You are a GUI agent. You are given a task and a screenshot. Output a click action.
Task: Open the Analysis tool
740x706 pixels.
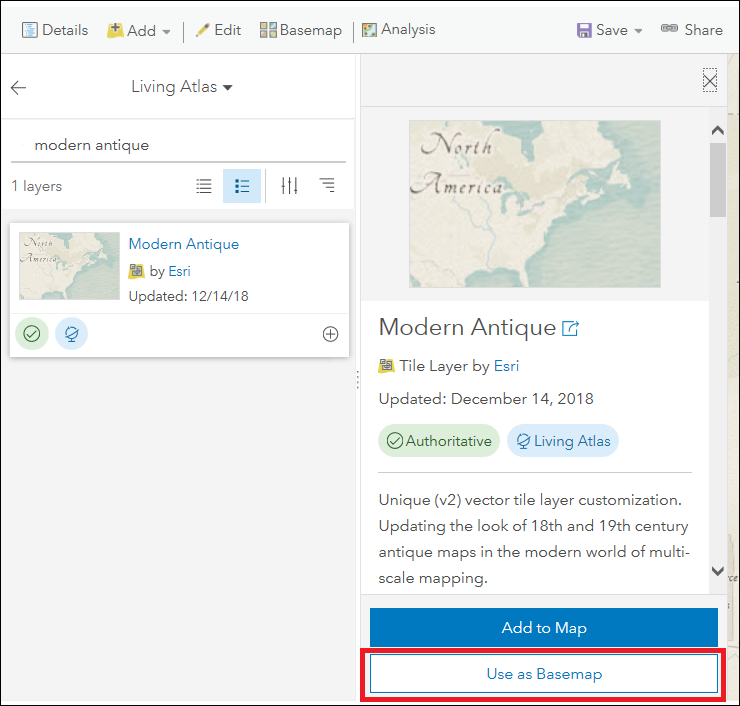click(x=398, y=29)
